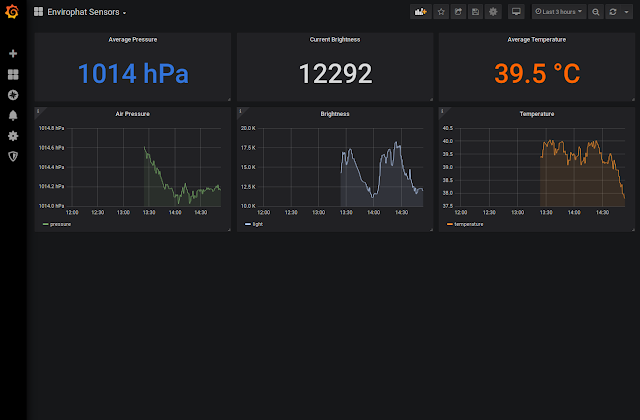Click the Average Pressure panel resize handle
640x420 pixels.
click(x=229, y=99)
